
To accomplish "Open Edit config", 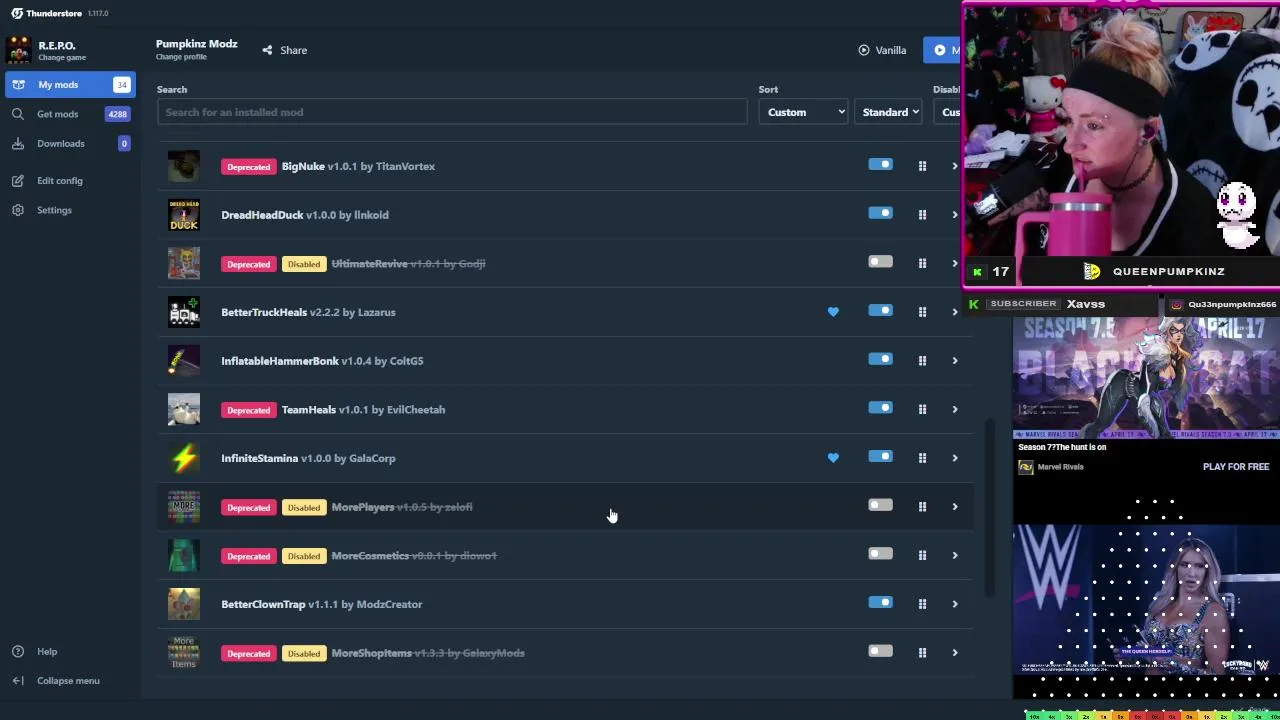I will coord(60,181).
